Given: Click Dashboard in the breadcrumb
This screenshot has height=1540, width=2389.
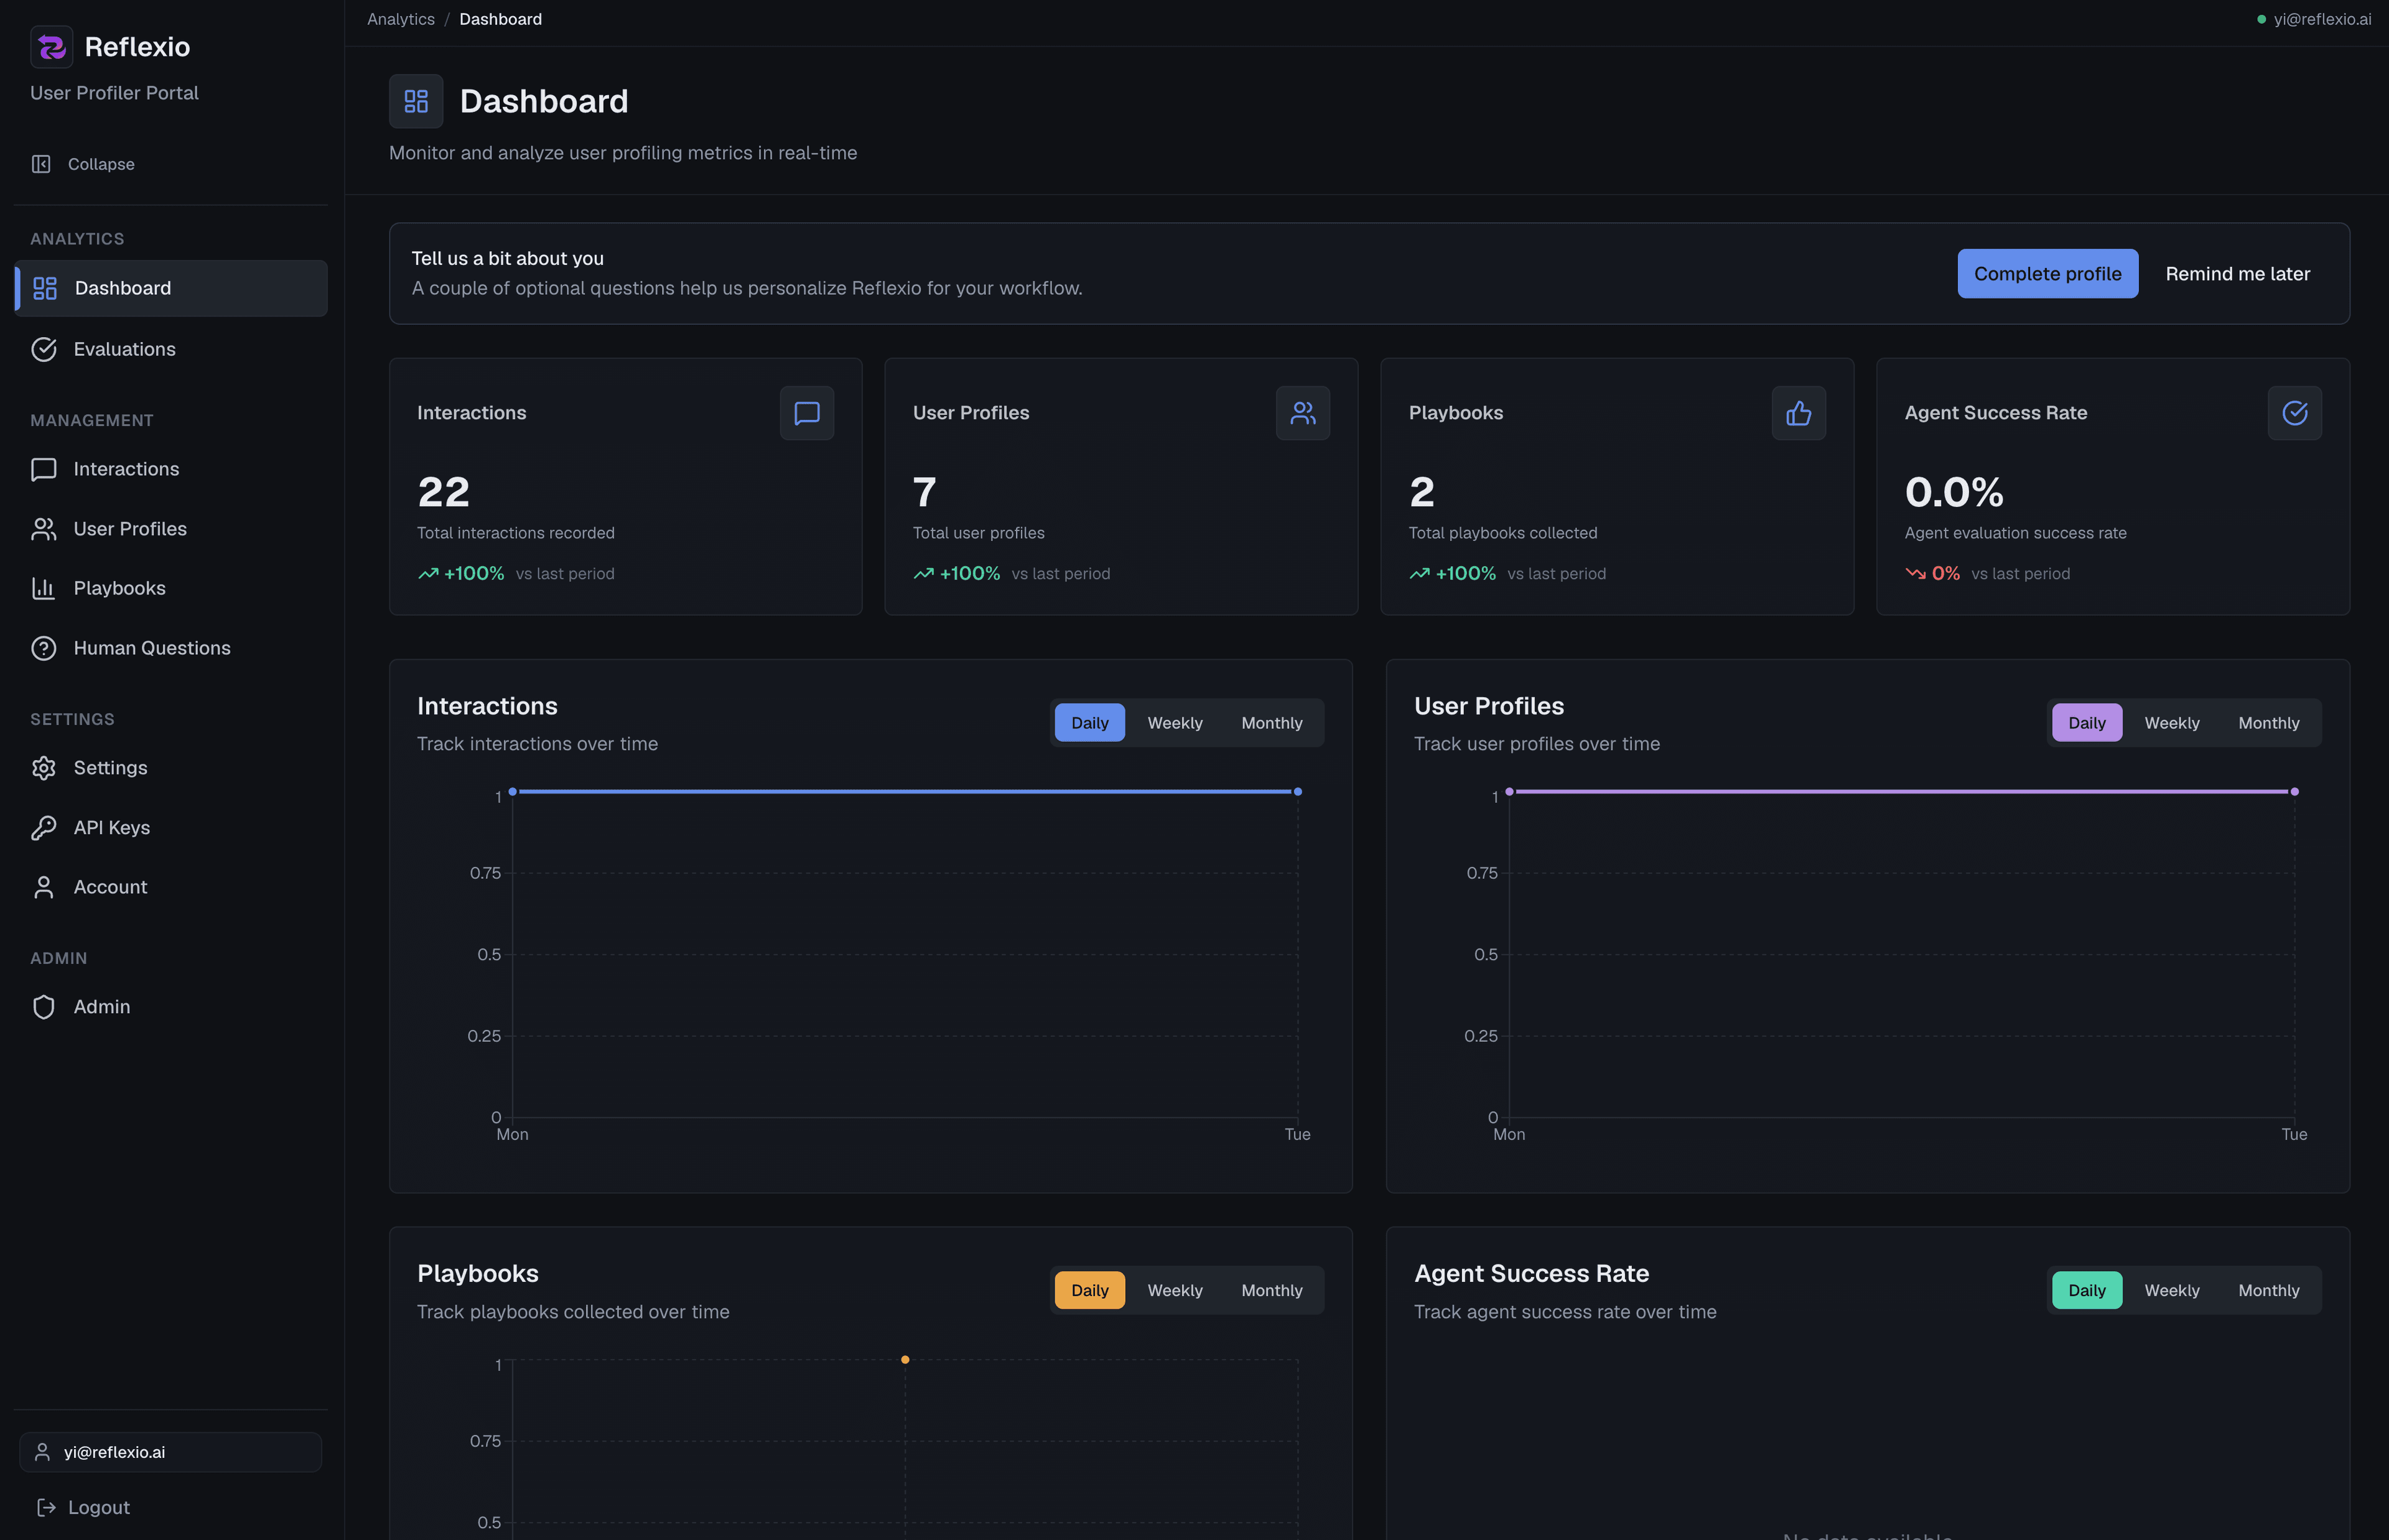Looking at the screenshot, I should pyautogui.click(x=500, y=19).
